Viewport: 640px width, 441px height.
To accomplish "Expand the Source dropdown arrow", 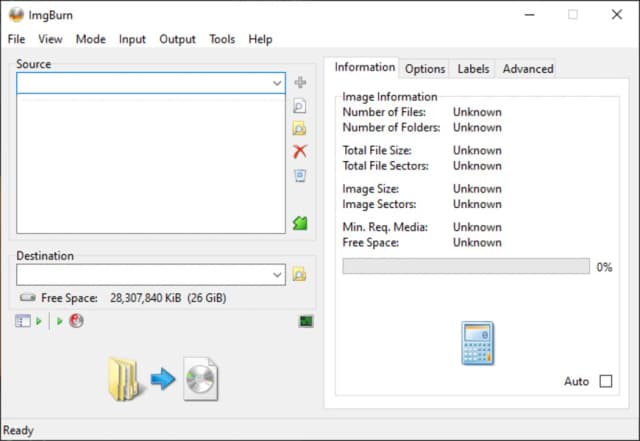I will coord(277,83).
